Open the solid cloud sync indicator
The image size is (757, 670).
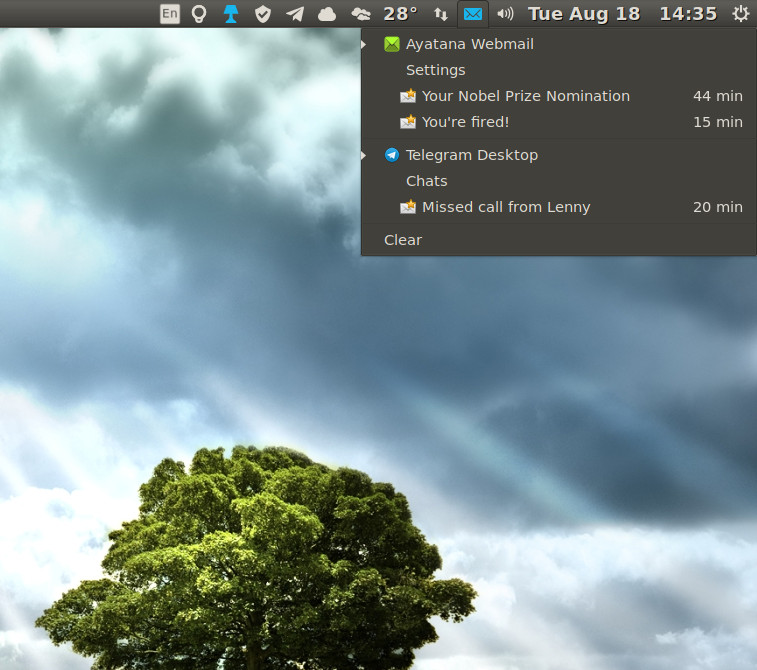coord(327,14)
